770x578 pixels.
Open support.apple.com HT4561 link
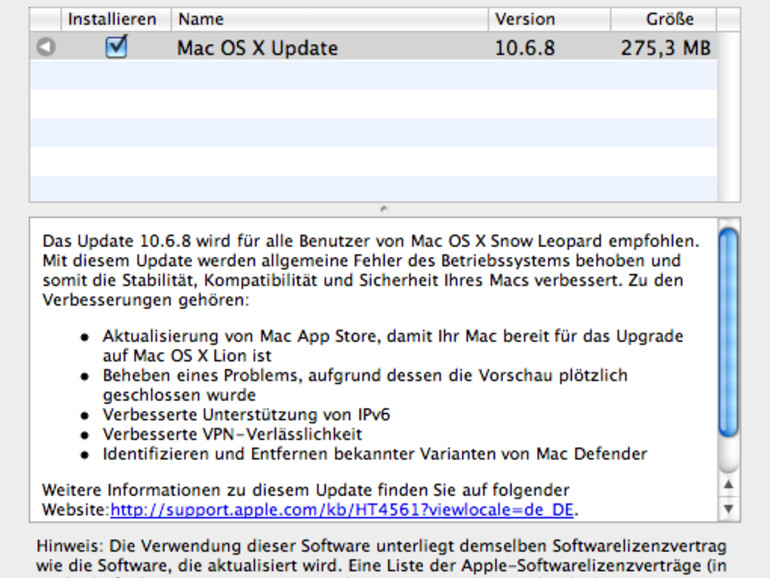click(342, 510)
